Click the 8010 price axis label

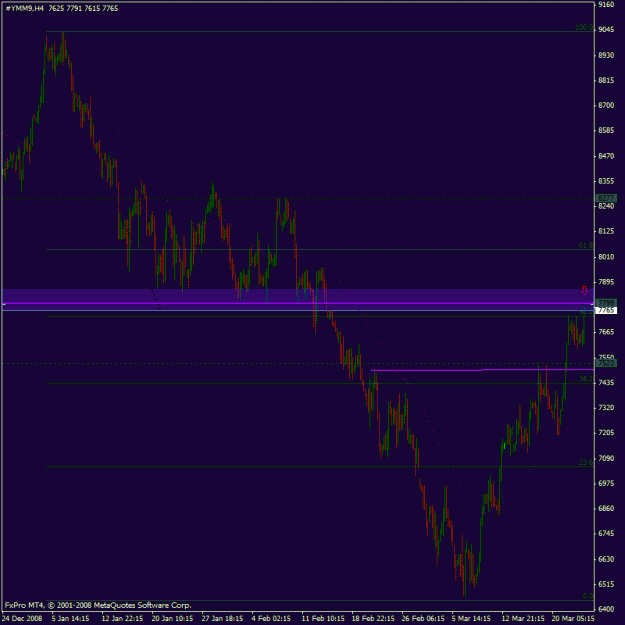point(606,257)
